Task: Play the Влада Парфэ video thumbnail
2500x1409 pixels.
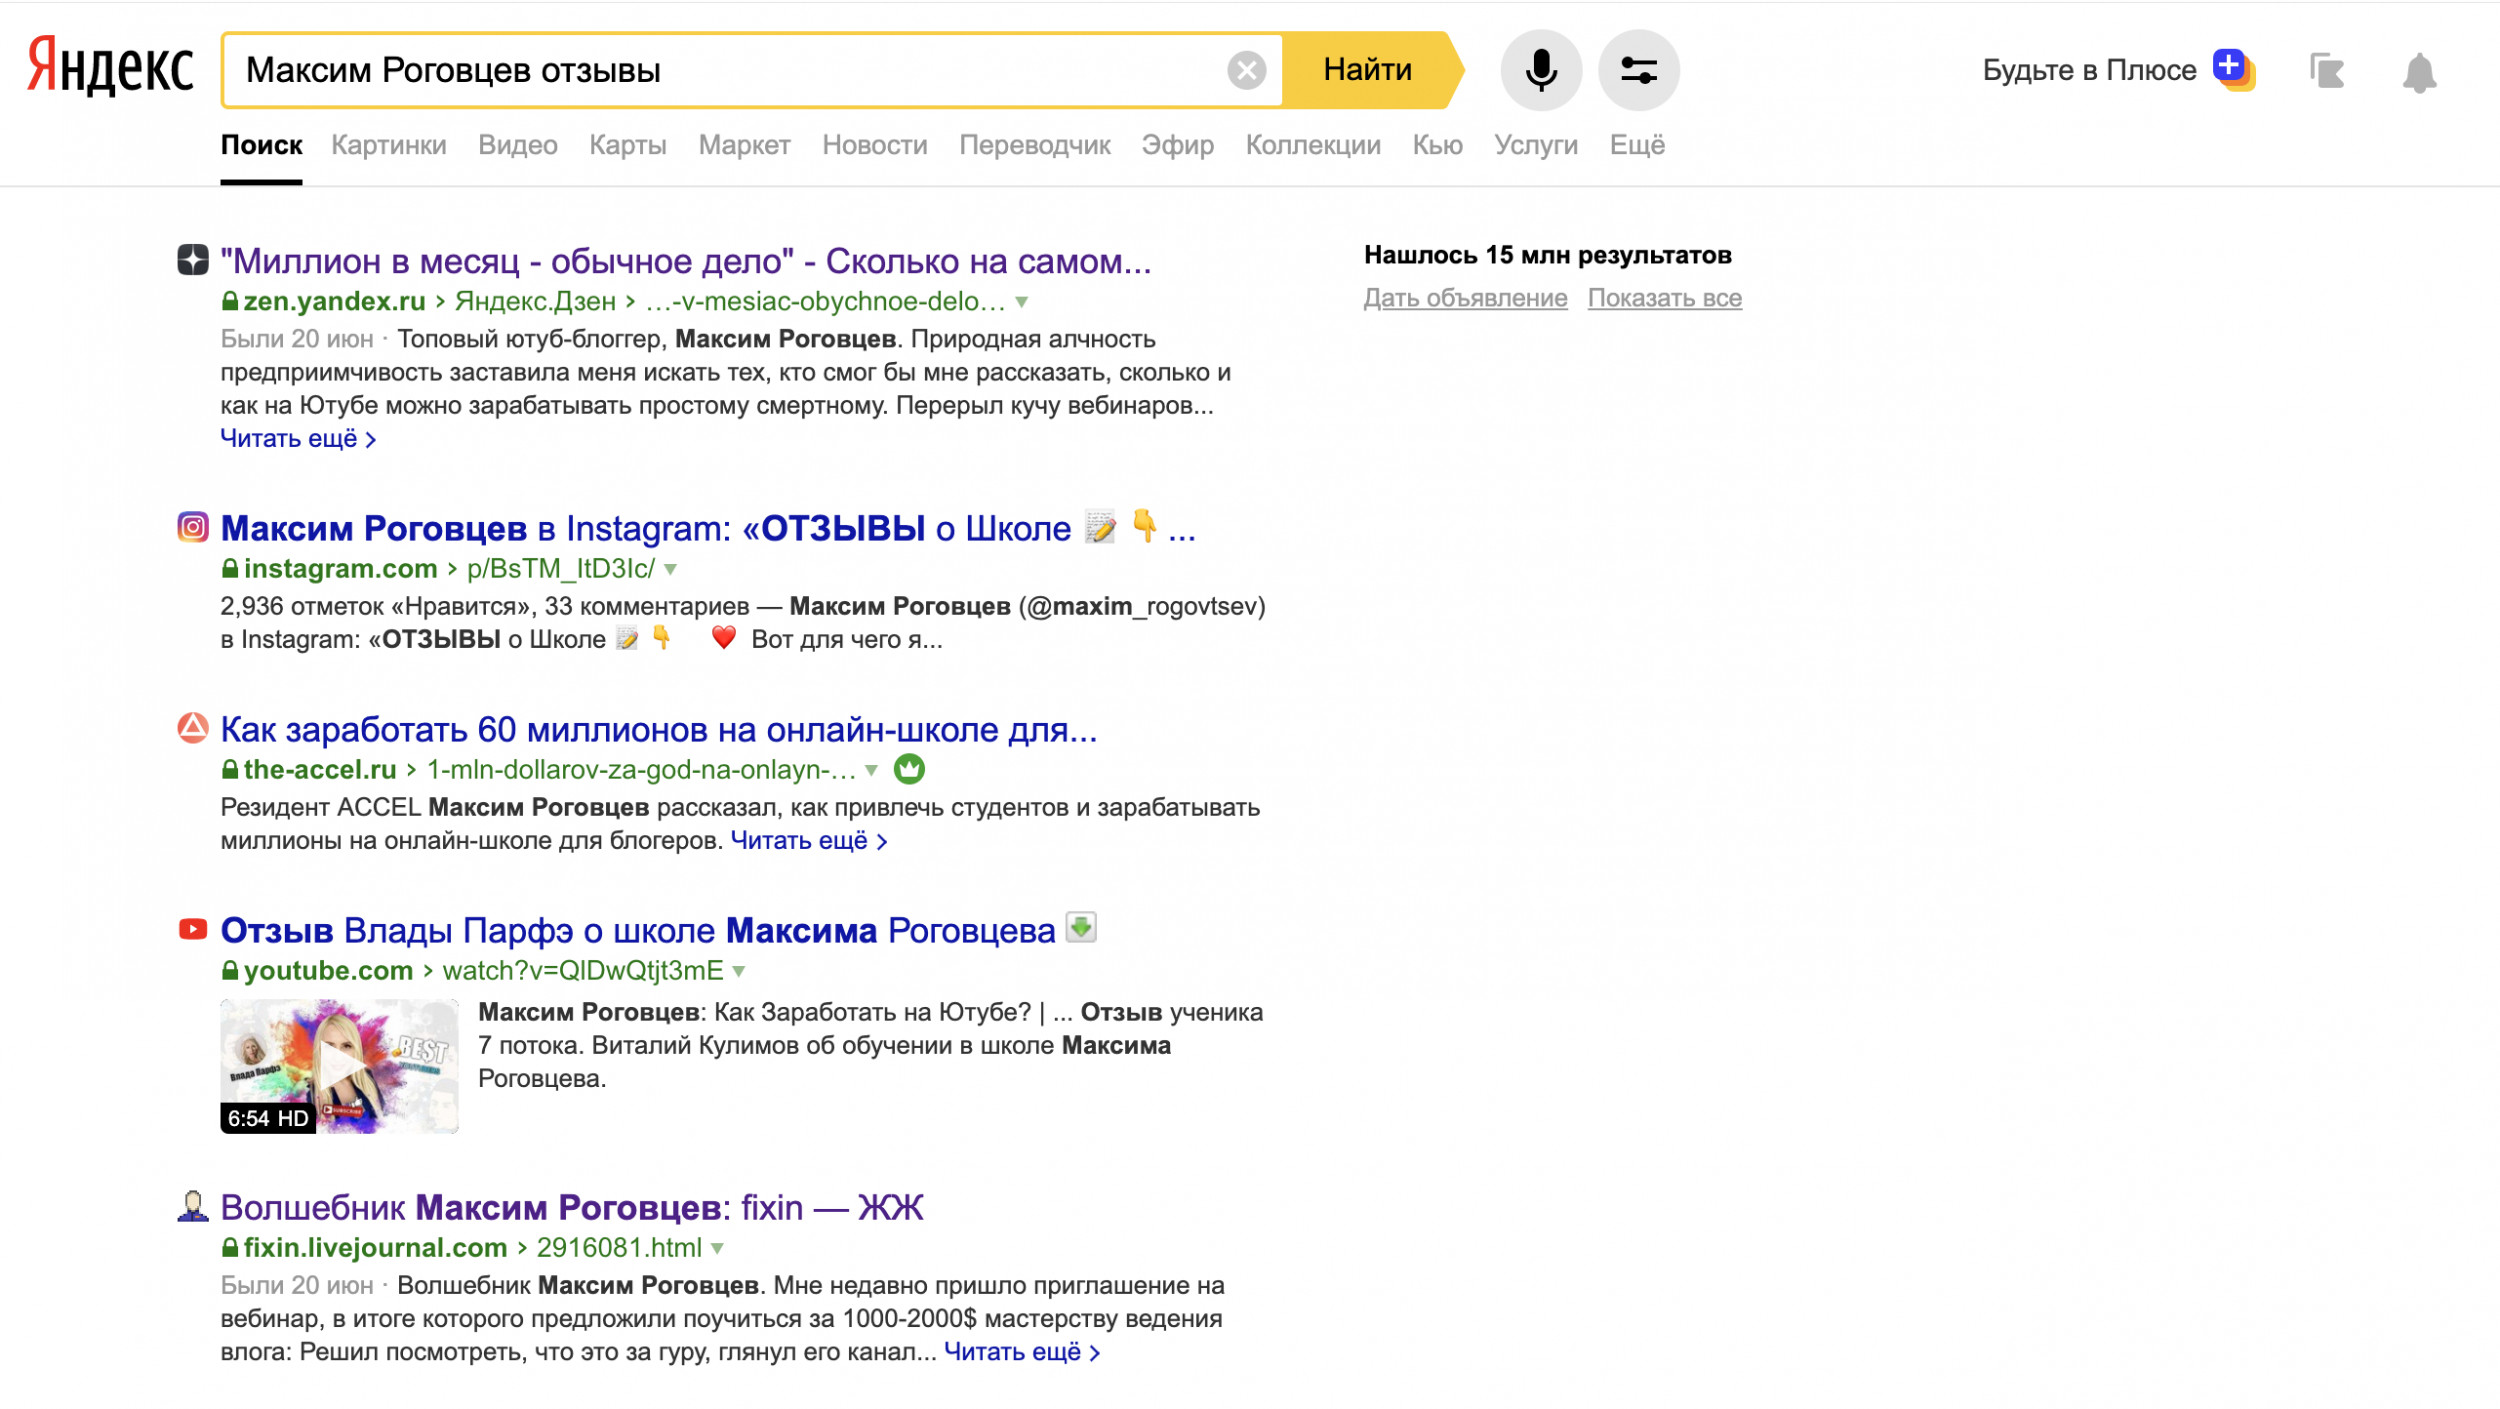Action: [339, 1065]
